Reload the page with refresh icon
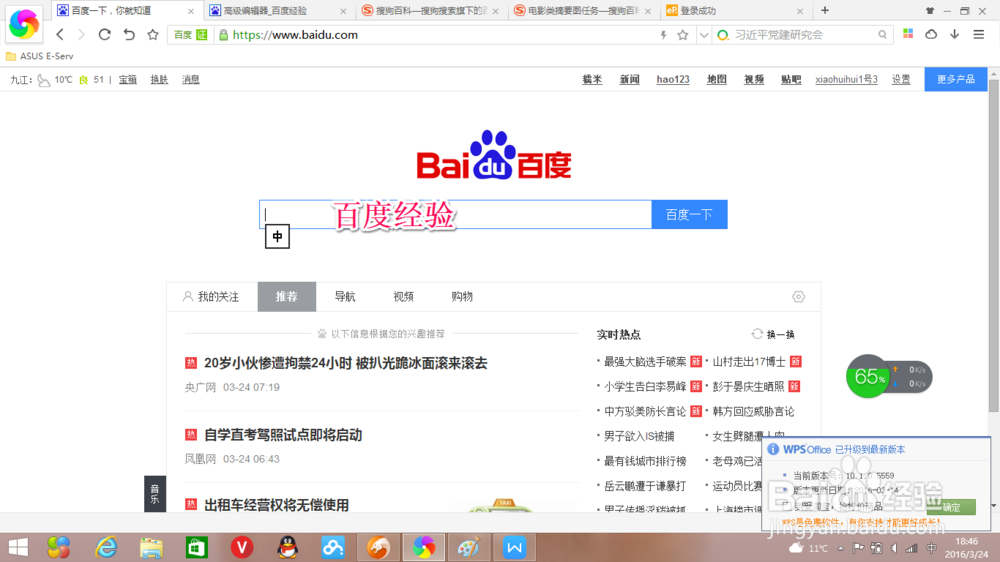Viewport: 1000px width, 562px height. [105, 34]
